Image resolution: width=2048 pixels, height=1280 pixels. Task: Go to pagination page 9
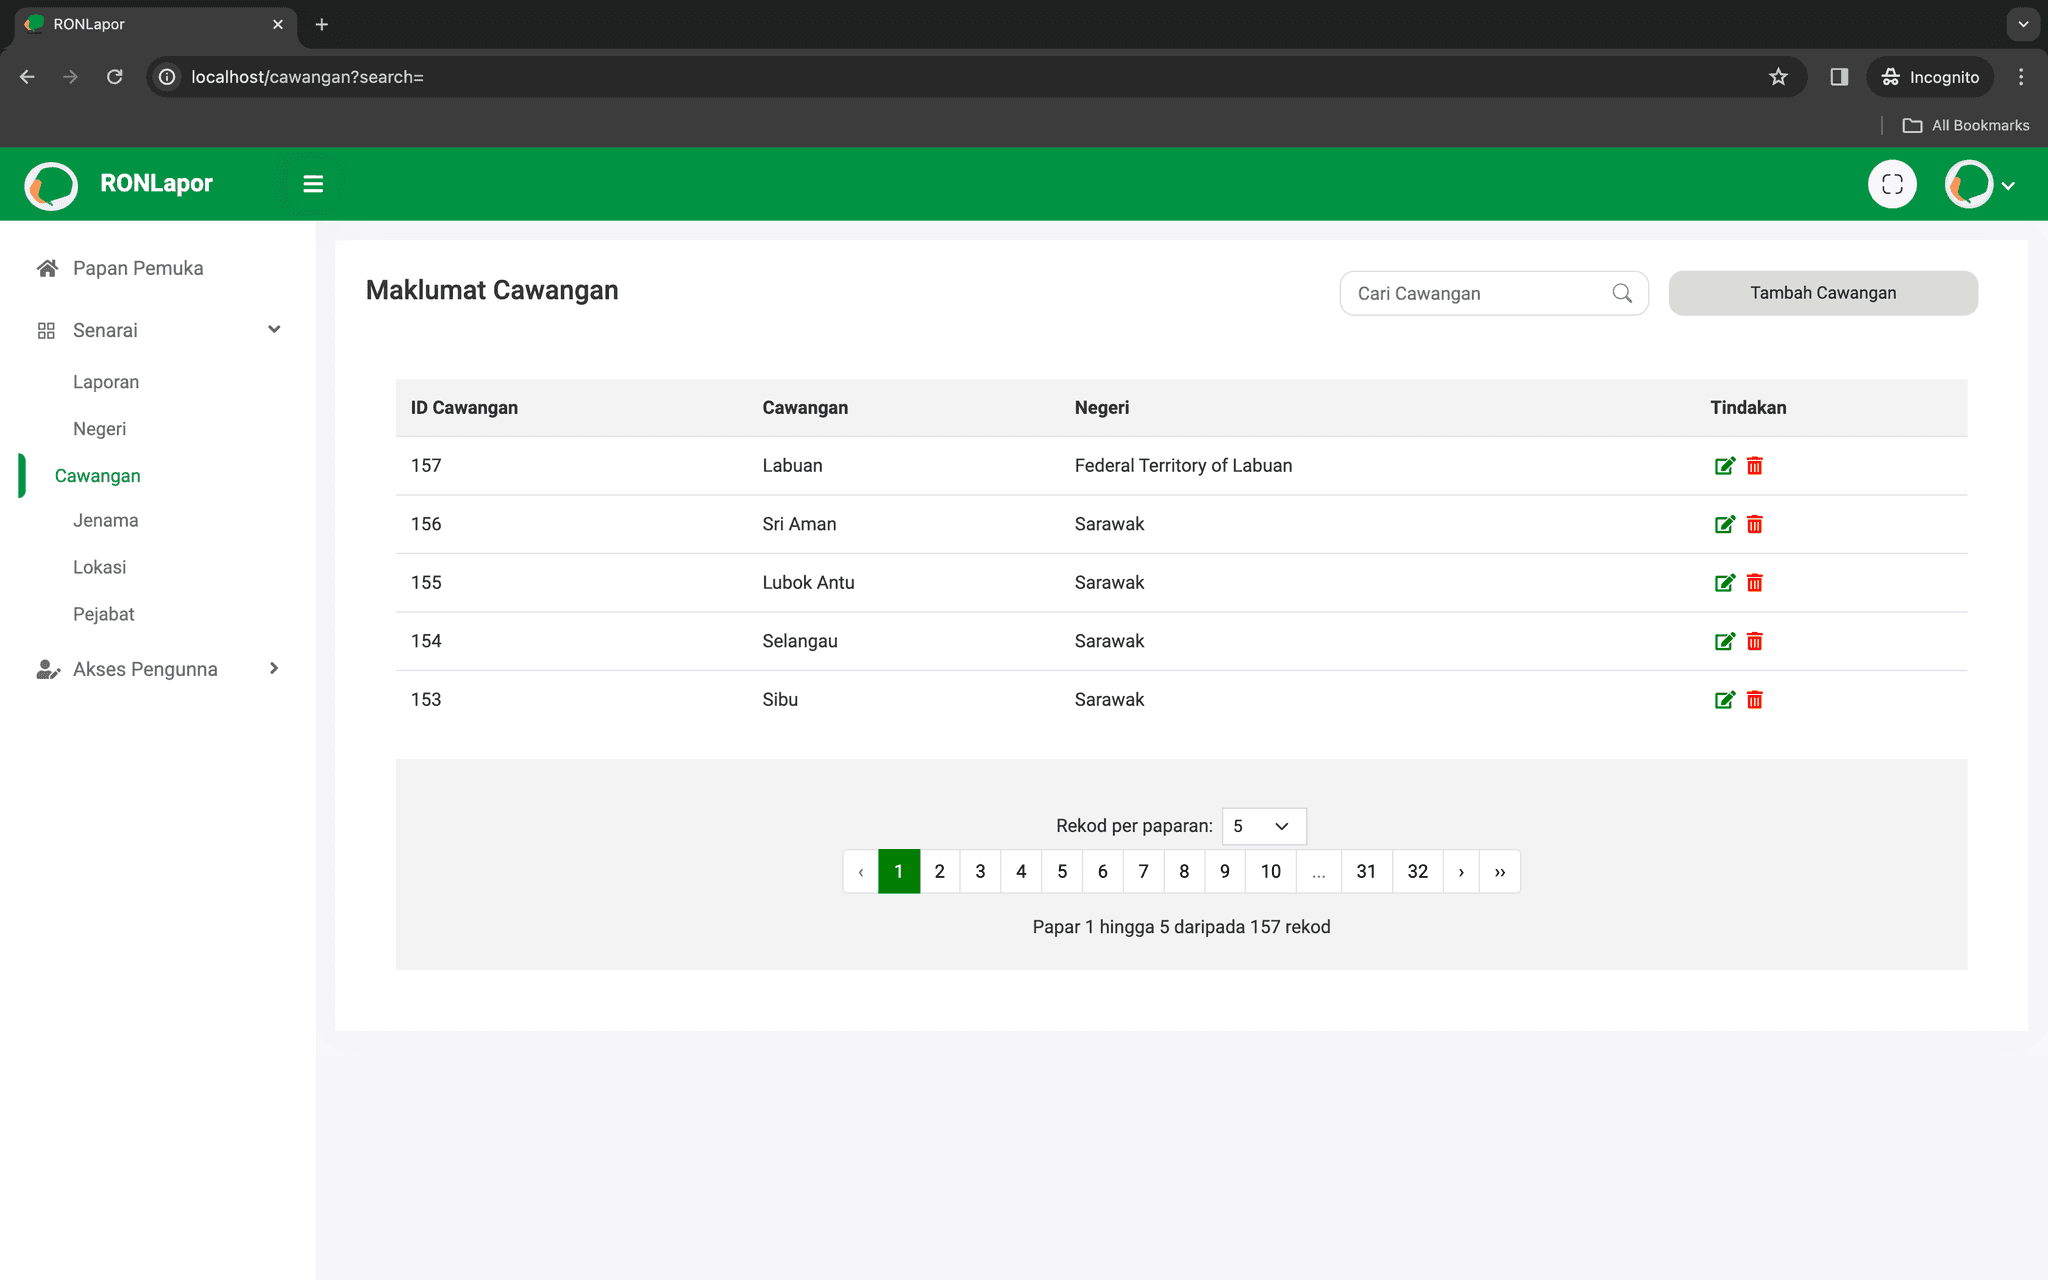tap(1225, 872)
